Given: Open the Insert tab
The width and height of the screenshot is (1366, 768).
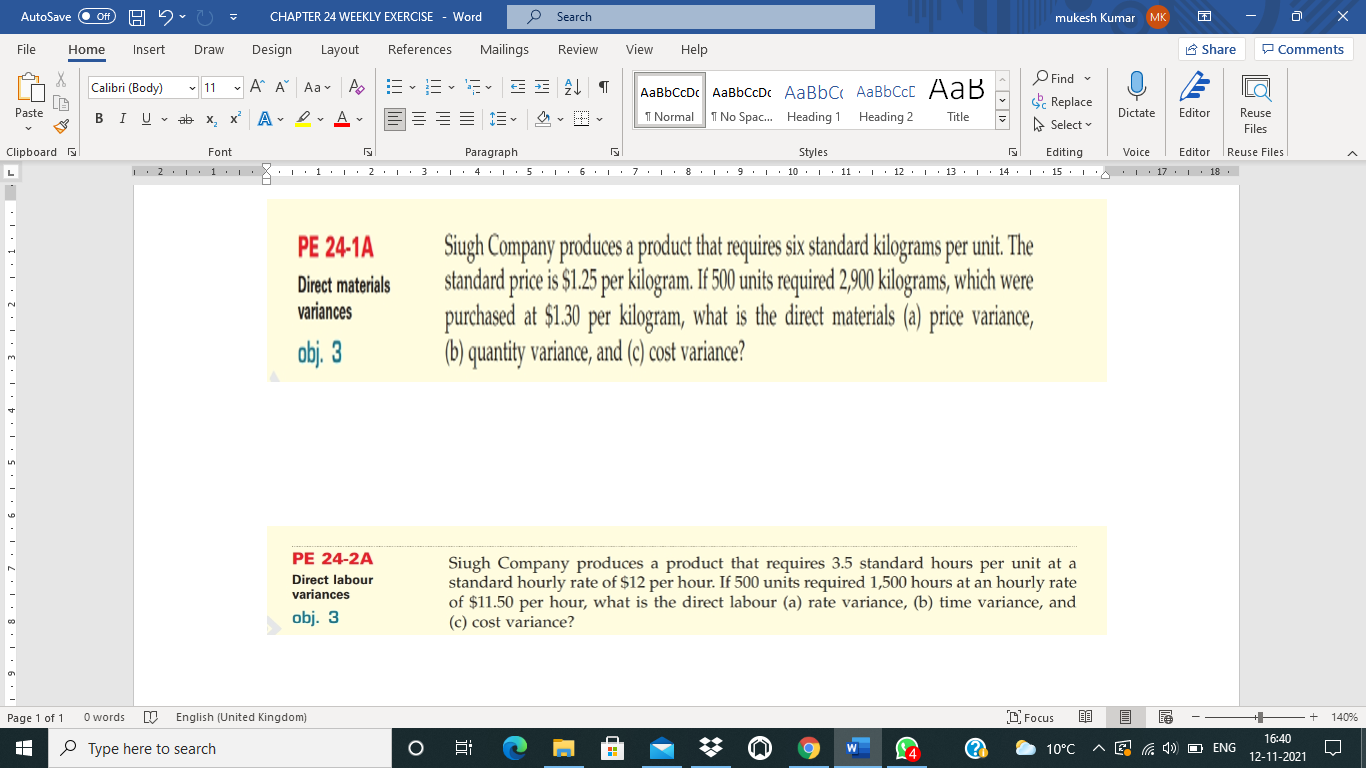Looking at the screenshot, I should (149, 49).
